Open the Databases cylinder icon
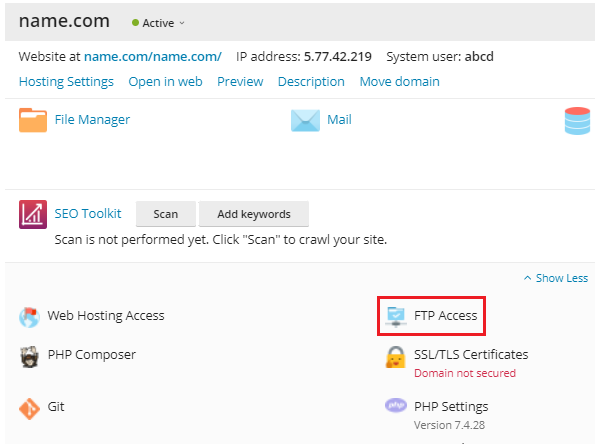 [x=577, y=121]
